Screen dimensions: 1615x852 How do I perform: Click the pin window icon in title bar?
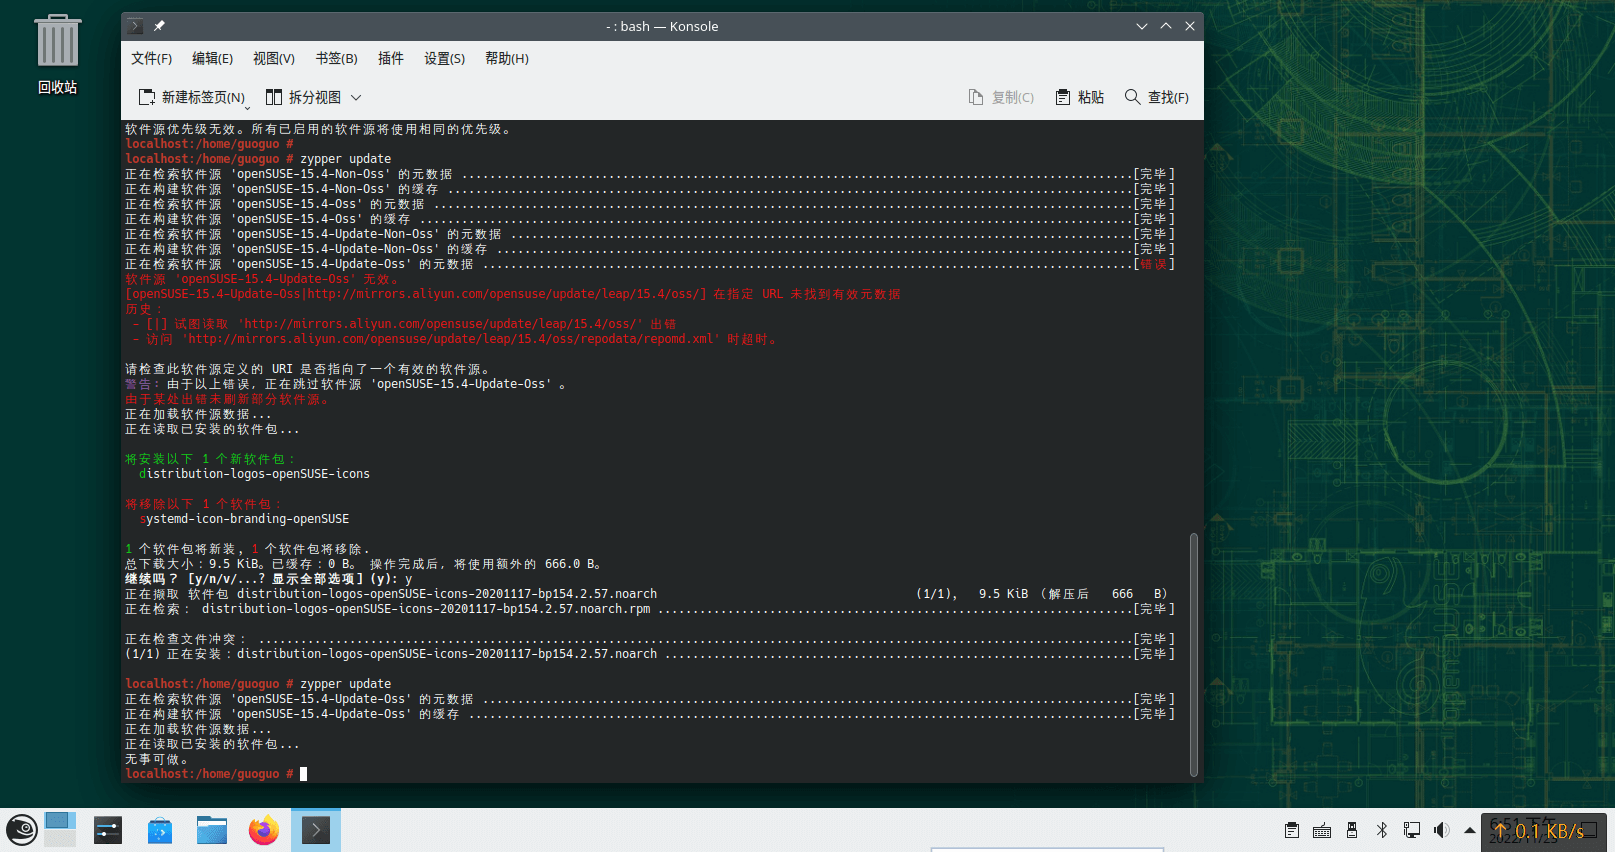click(159, 26)
